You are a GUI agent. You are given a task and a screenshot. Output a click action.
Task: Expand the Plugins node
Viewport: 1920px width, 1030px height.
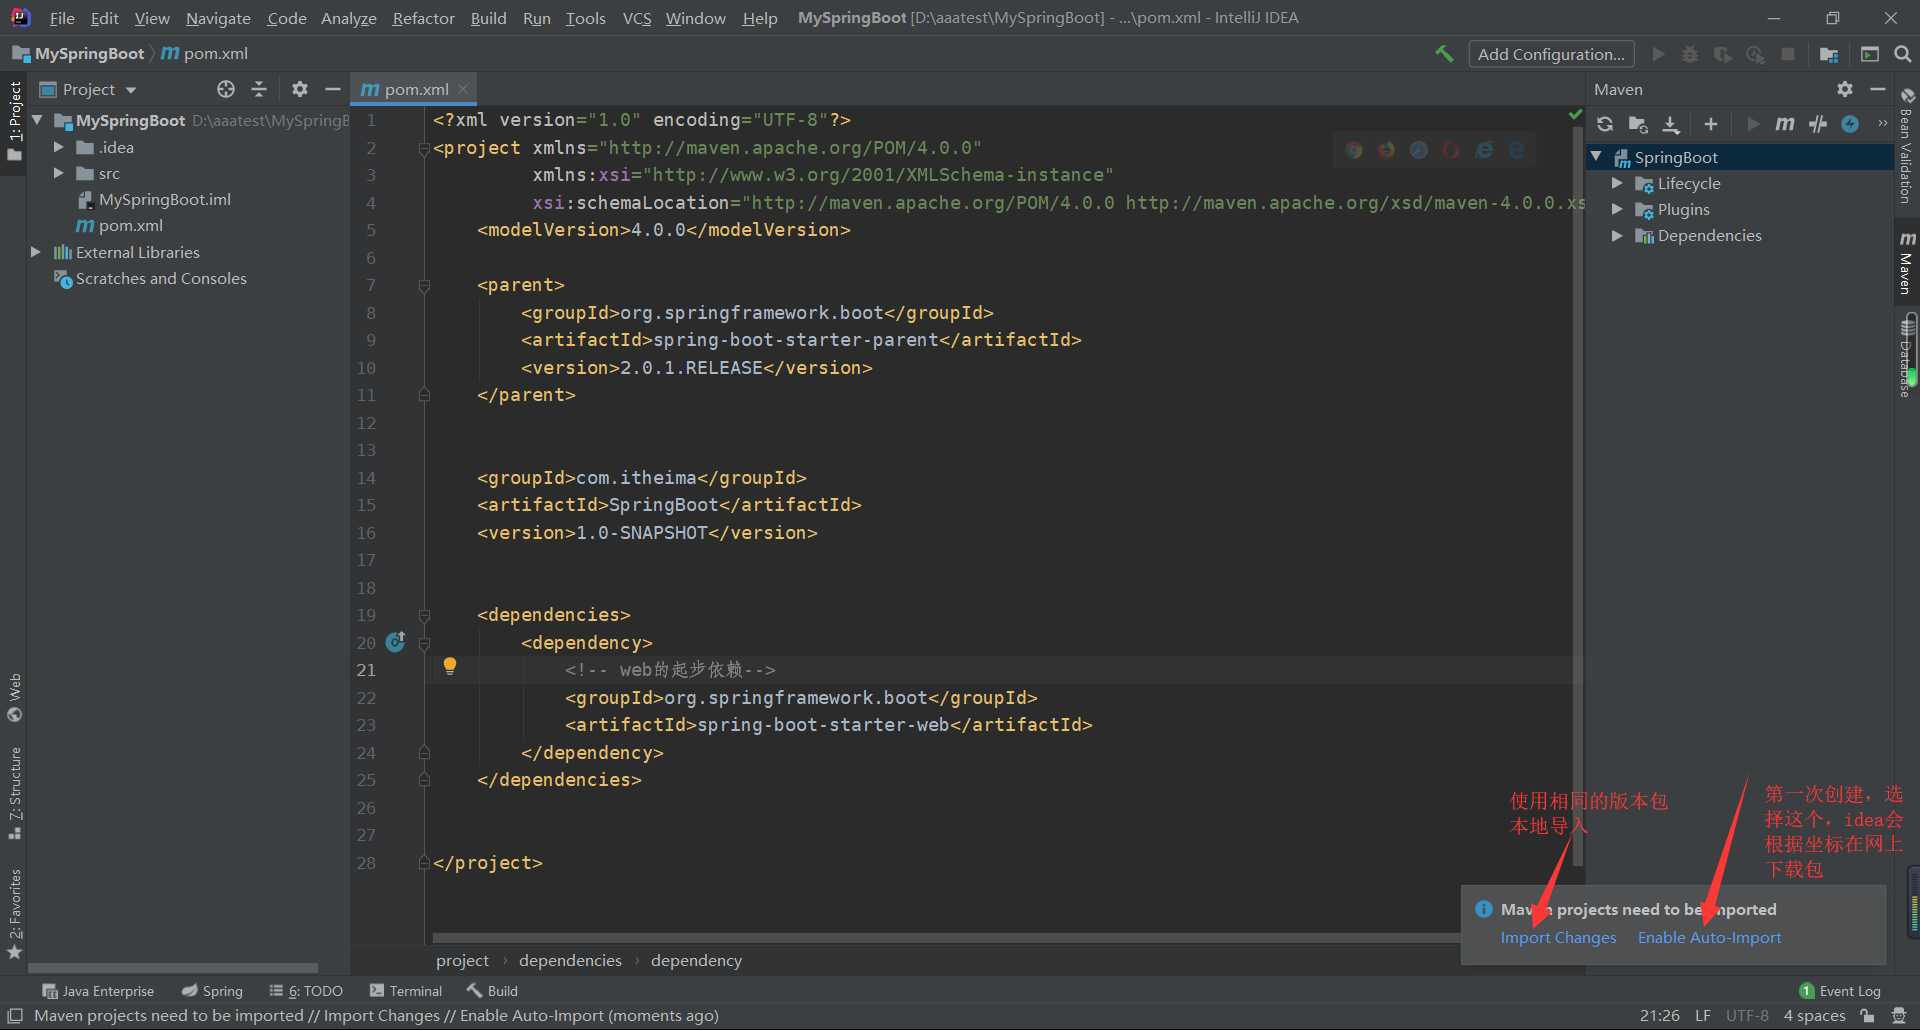[x=1617, y=209]
